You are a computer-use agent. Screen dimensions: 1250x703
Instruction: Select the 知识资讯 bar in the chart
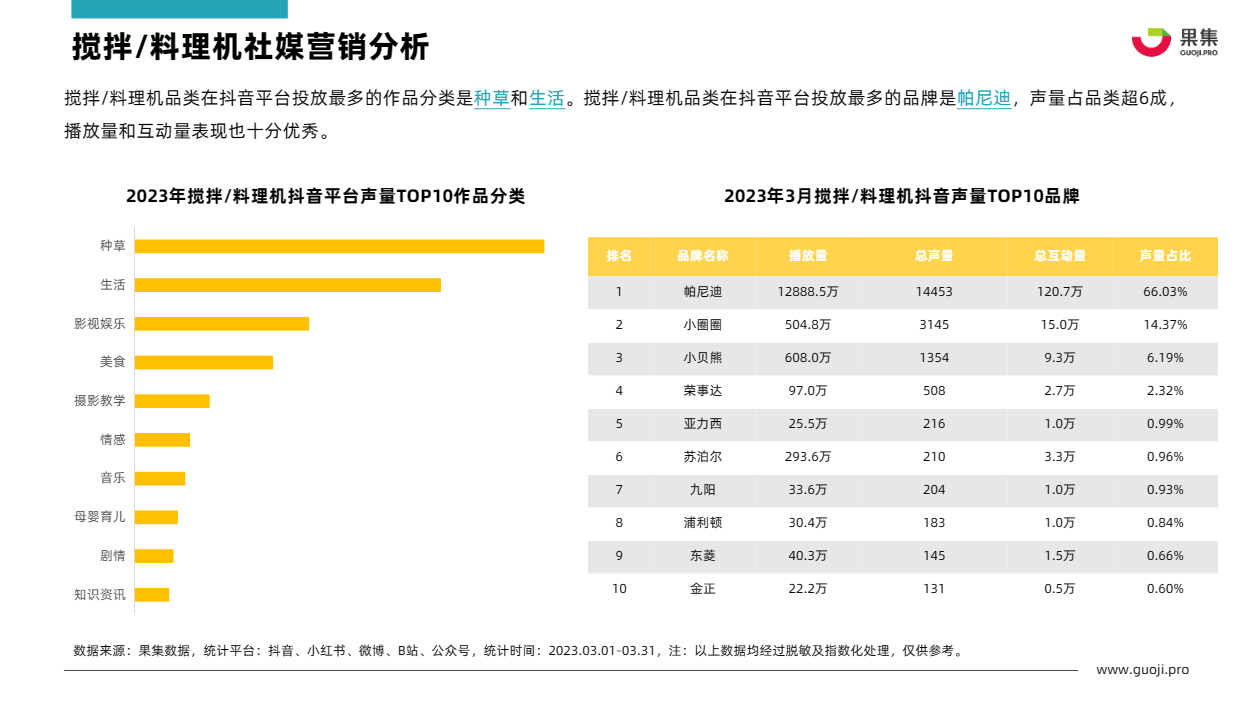point(152,595)
